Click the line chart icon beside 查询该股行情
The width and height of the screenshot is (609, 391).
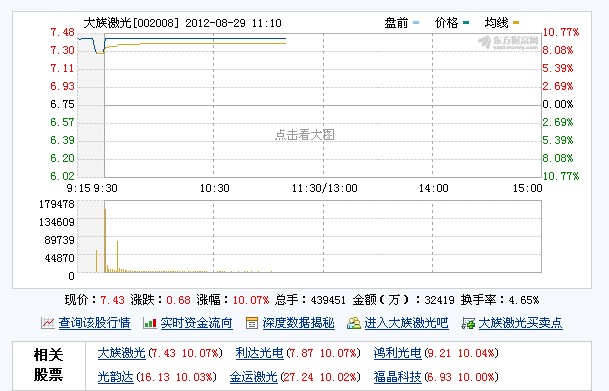click(x=47, y=323)
